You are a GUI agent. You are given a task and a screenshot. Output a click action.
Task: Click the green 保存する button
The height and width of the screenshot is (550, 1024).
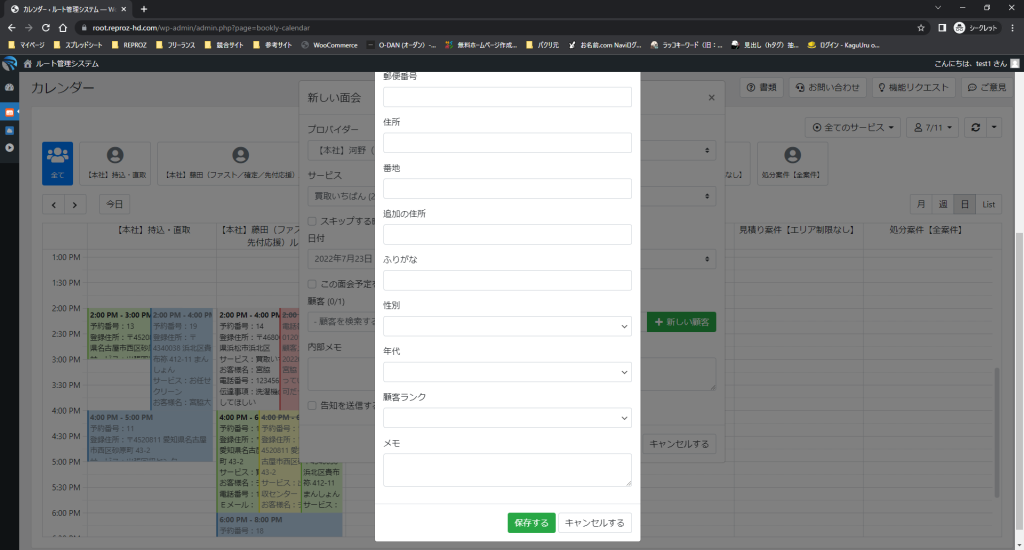point(531,523)
